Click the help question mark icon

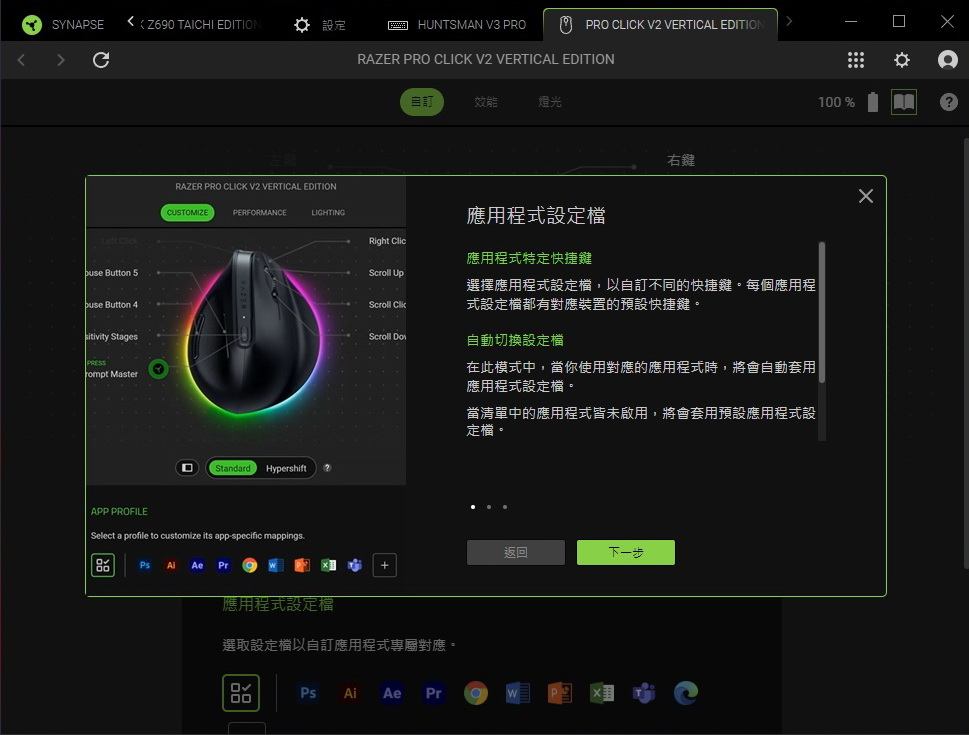coord(949,102)
